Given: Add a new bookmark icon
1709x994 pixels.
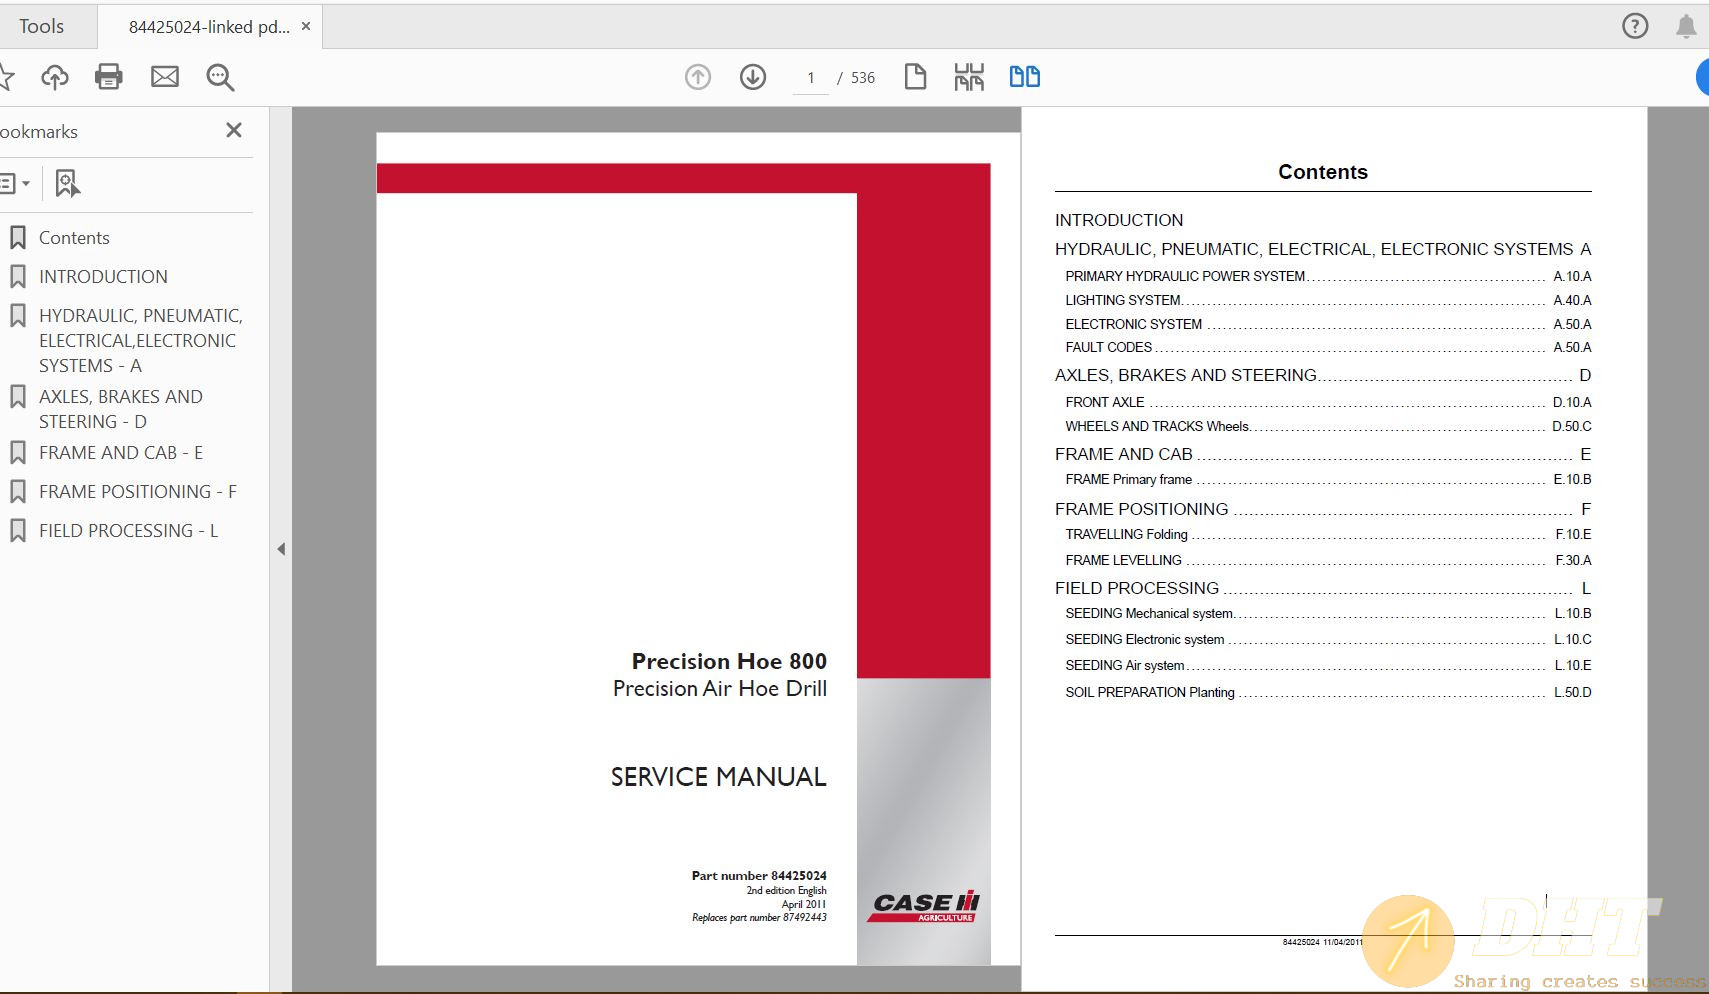Looking at the screenshot, I should point(68,183).
